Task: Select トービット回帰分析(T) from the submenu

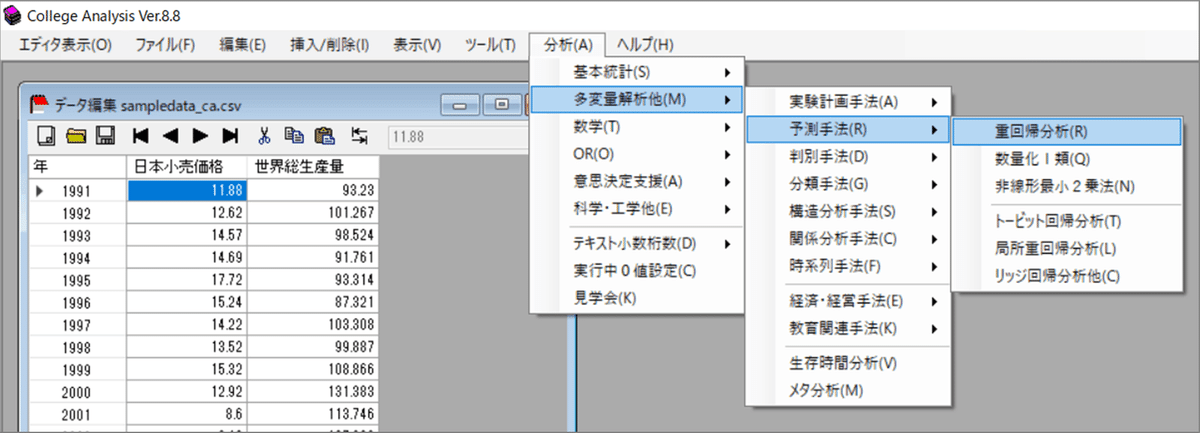Action: [x=1067, y=220]
